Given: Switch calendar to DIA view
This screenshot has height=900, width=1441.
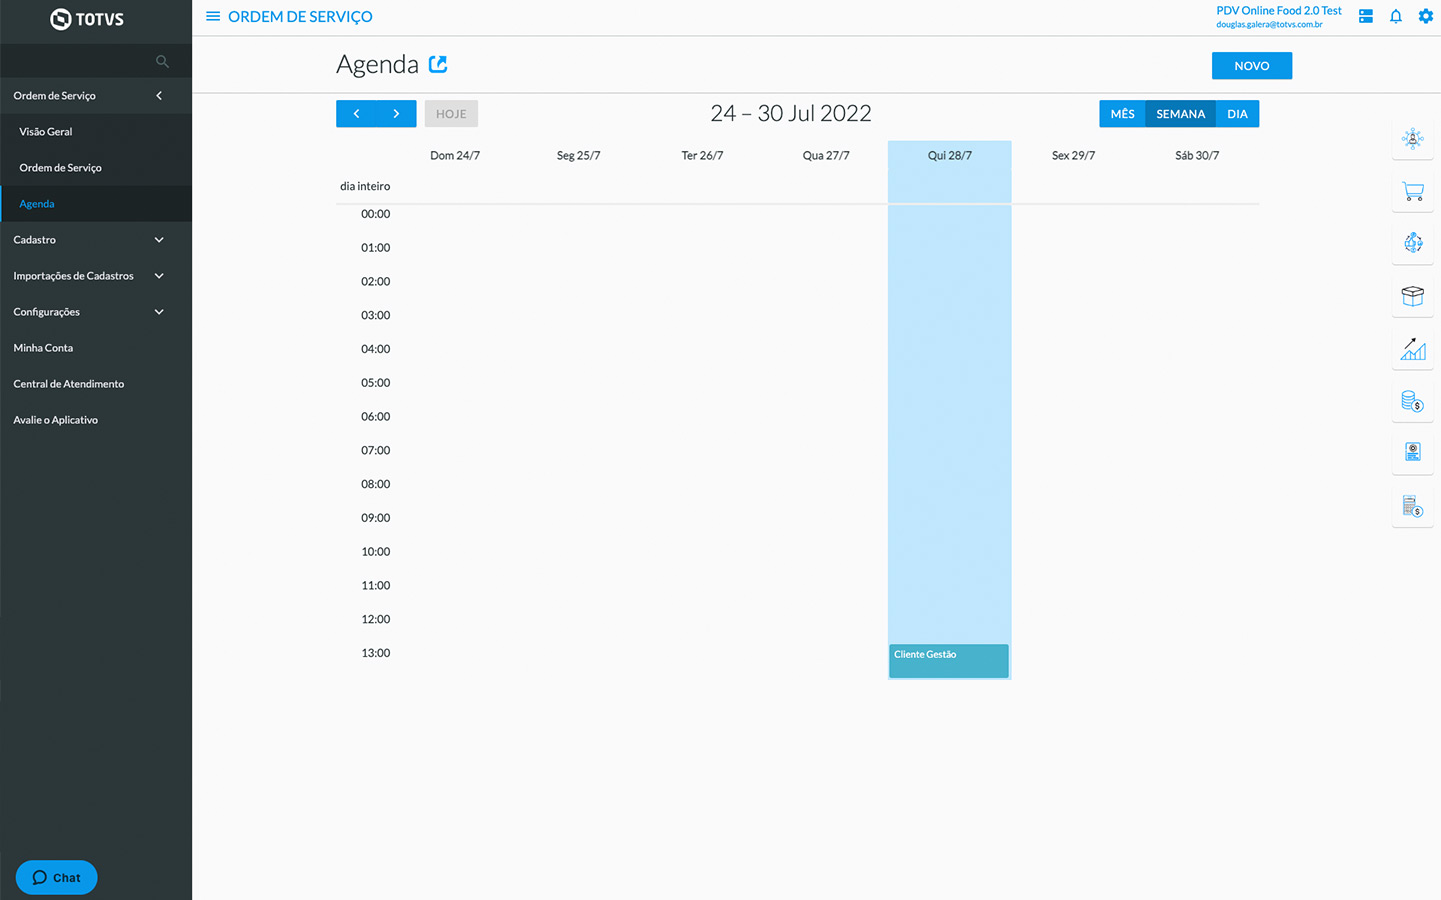Looking at the screenshot, I should coord(1237,114).
